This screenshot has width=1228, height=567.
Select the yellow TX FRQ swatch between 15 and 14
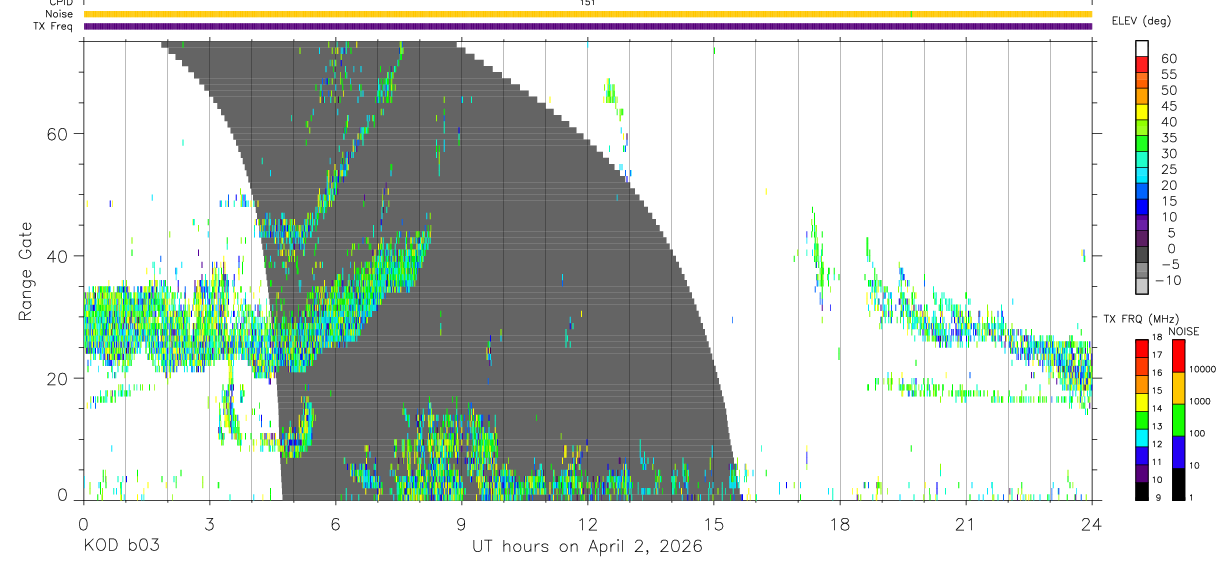(1142, 401)
